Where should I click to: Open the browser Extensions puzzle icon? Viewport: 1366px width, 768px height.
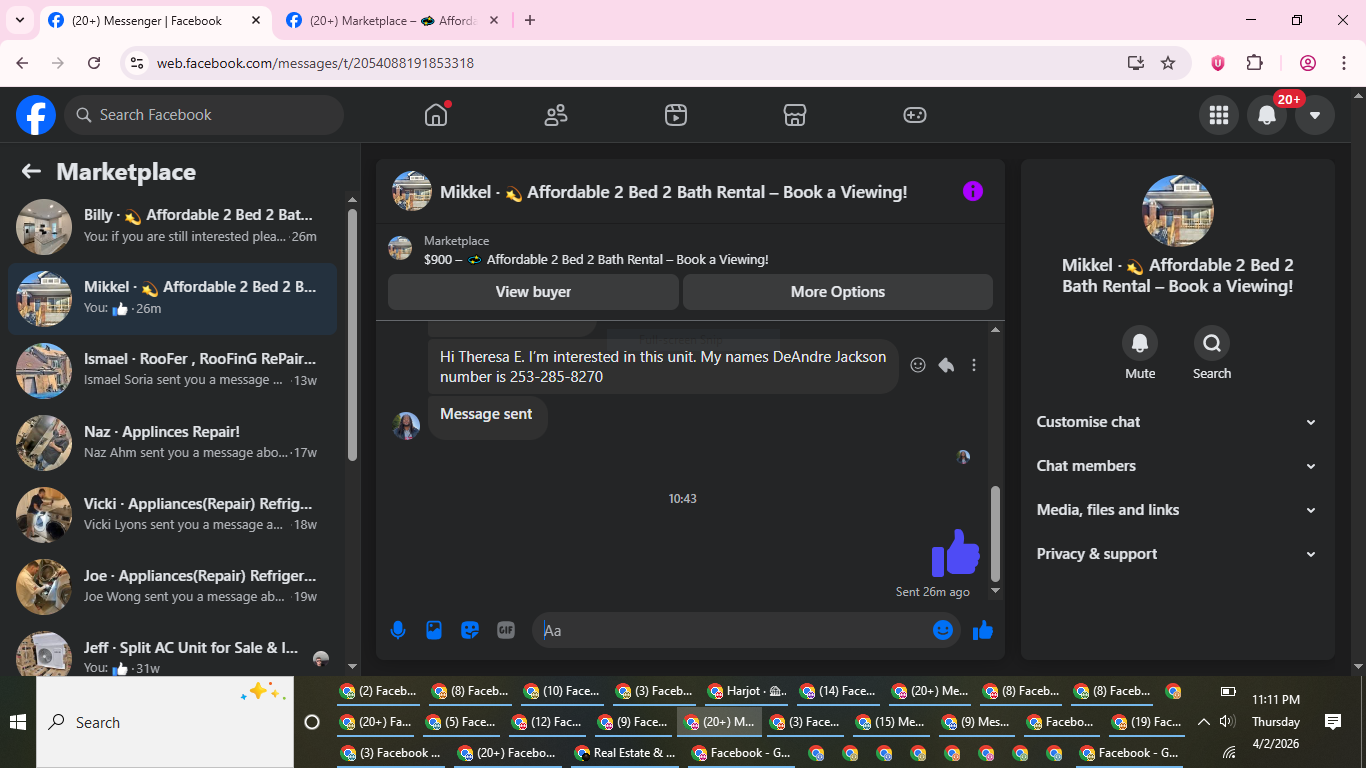(x=1254, y=63)
